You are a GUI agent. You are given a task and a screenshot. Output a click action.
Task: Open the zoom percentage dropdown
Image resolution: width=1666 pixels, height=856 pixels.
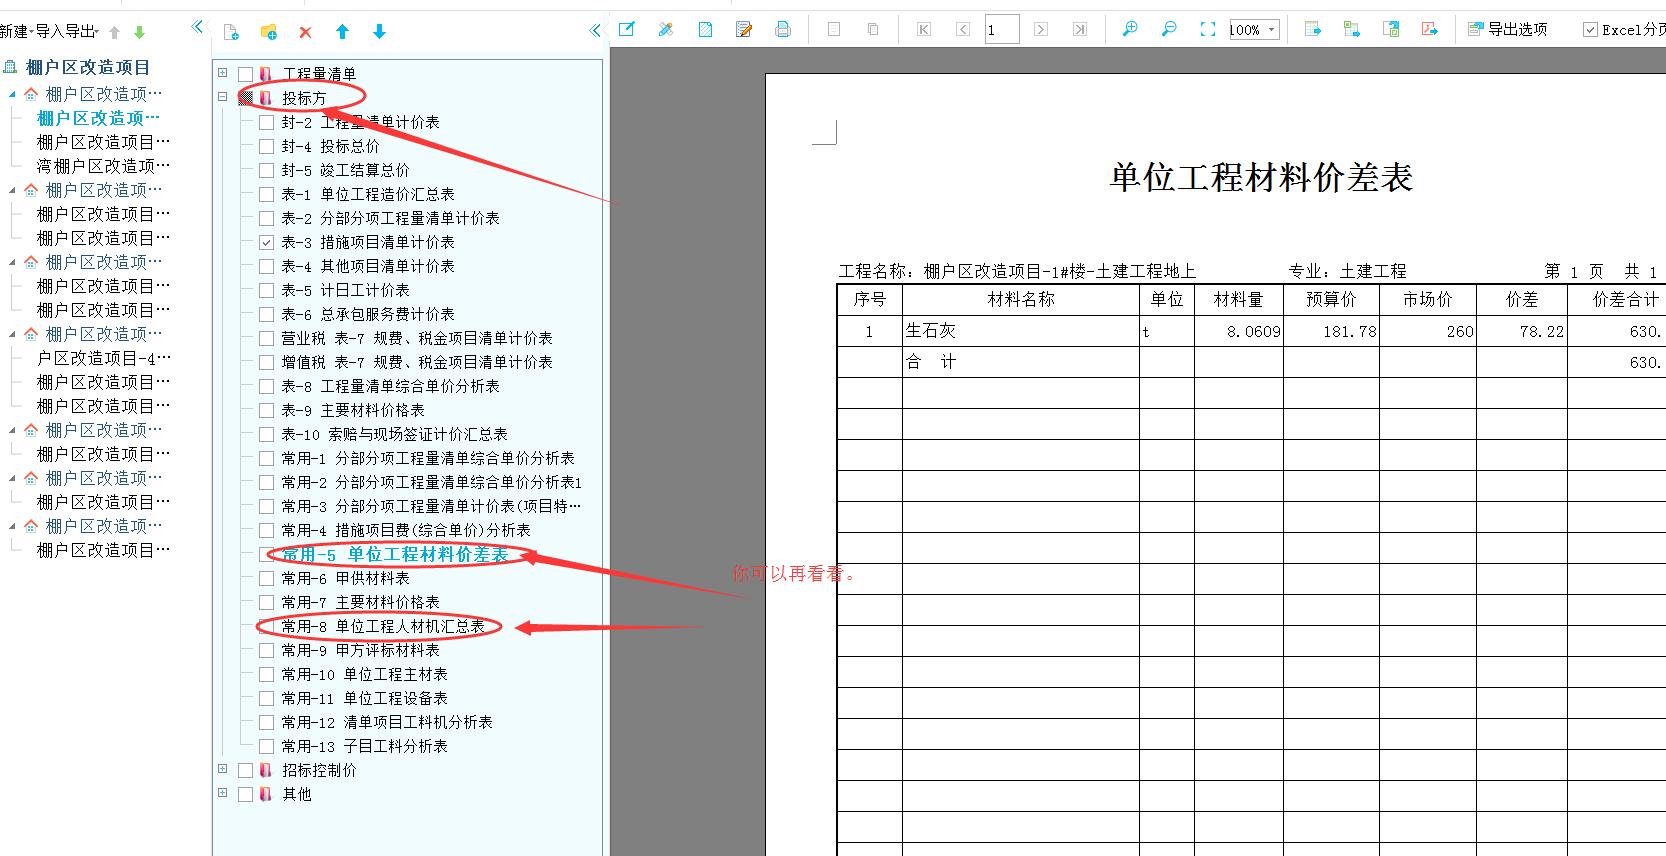click(x=1271, y=30)
